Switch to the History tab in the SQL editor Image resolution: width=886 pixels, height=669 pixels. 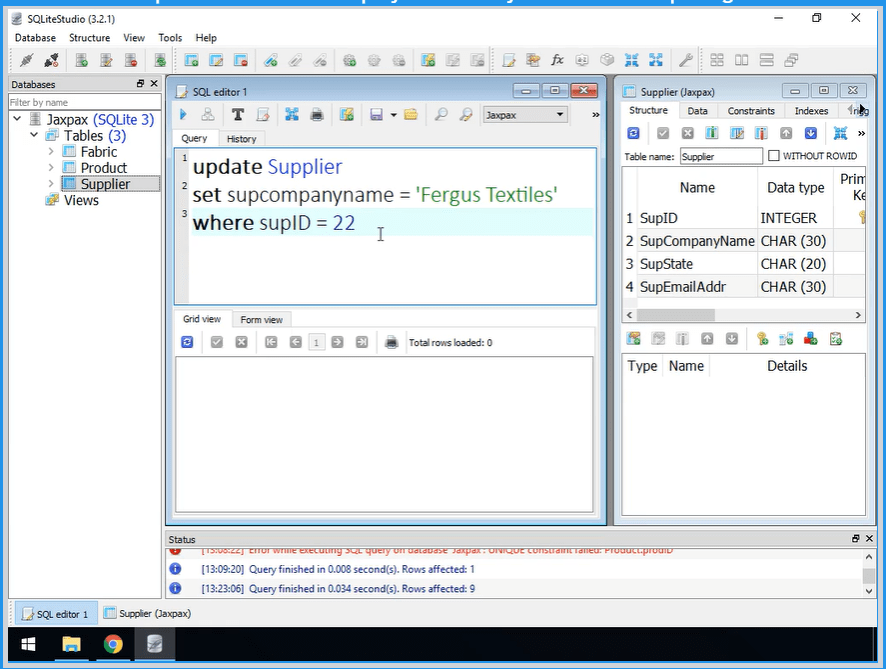(241, 139)
